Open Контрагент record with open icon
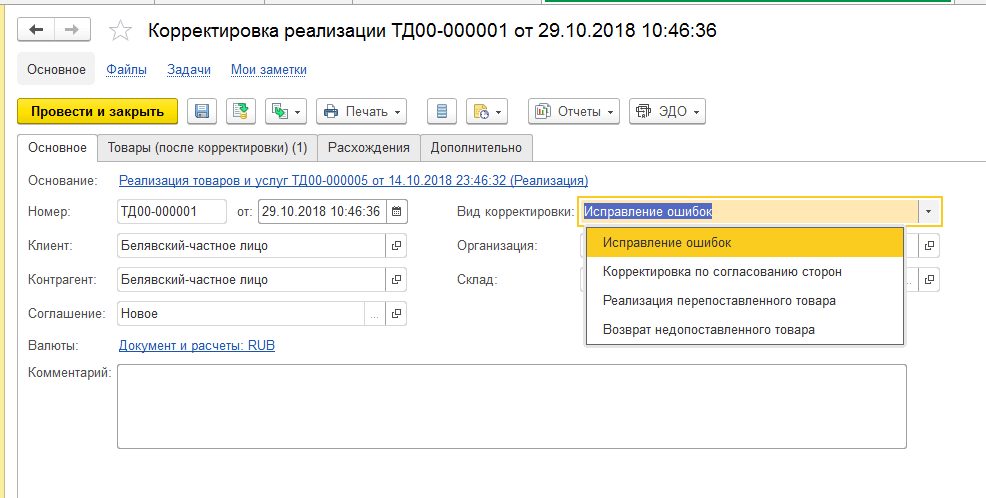986x498 pixels. [x=396, y=279]
